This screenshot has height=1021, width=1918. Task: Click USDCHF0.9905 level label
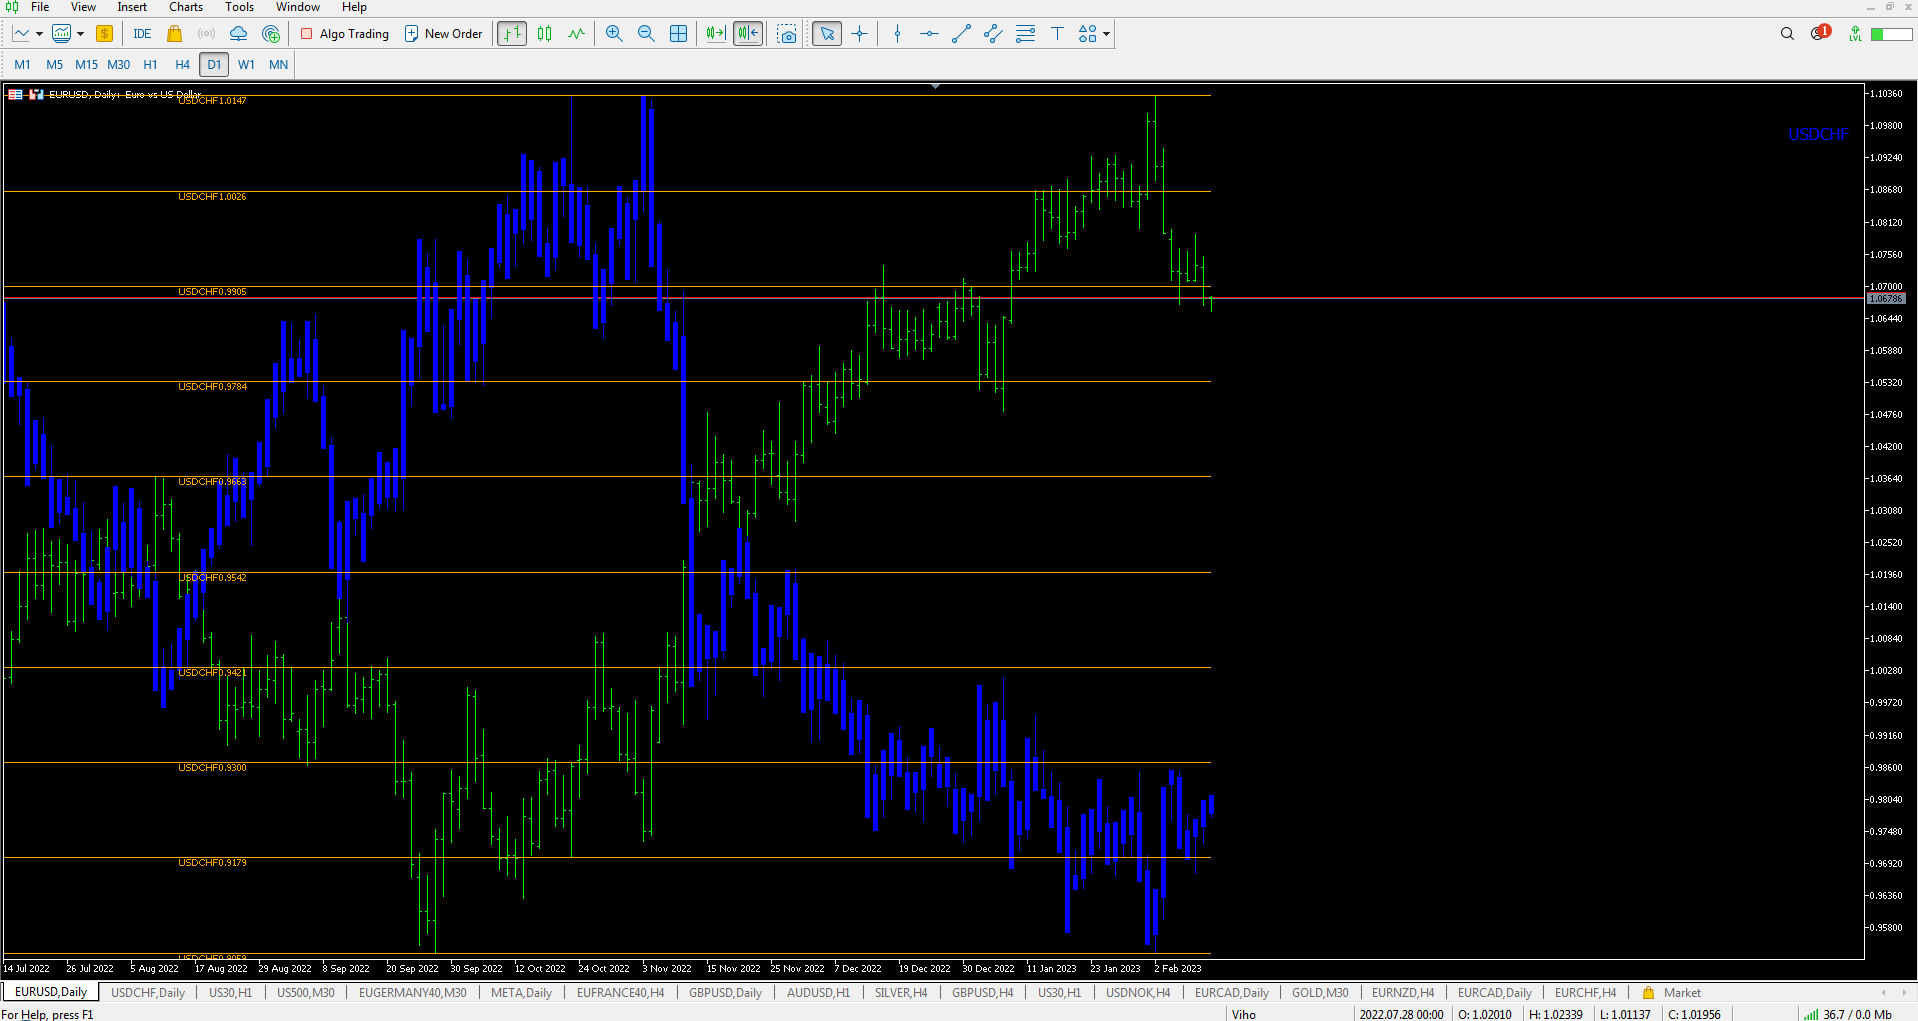pyautogui.click(x=212, y=292)
